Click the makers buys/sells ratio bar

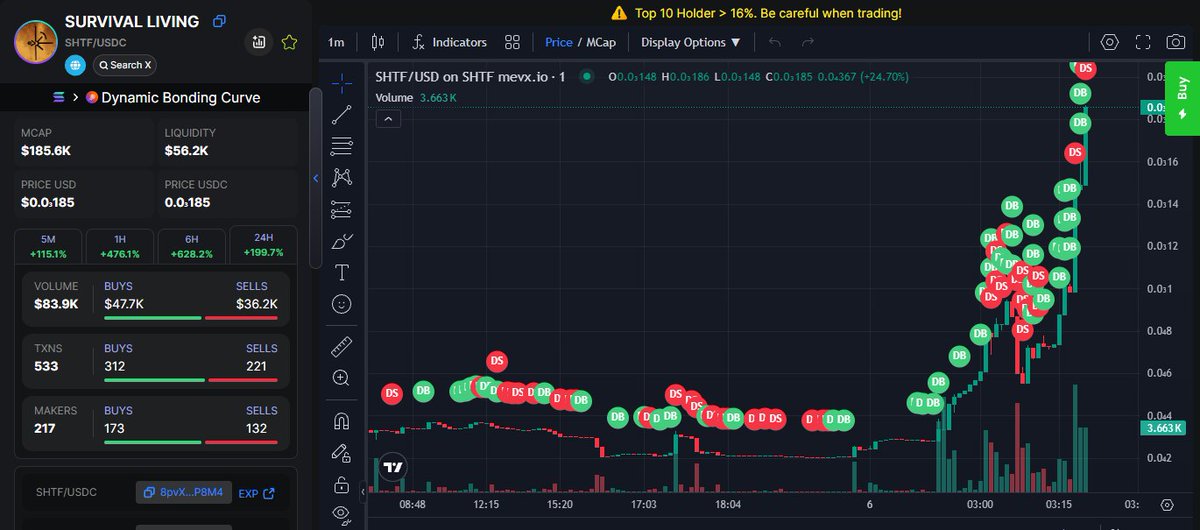[191, 442]
